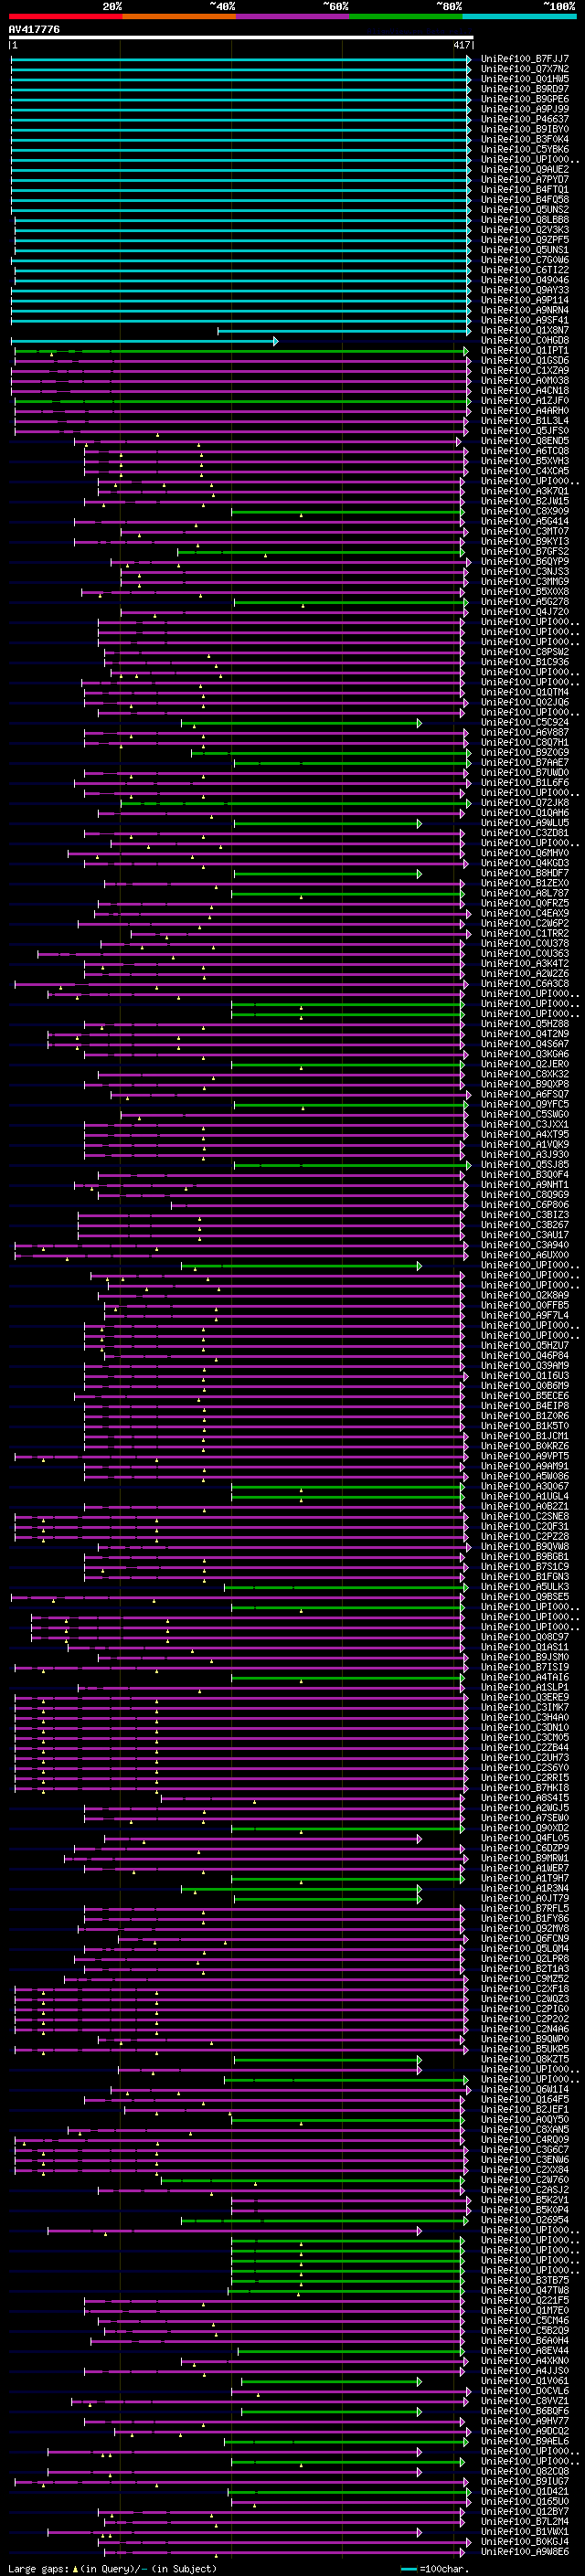Open hit UniRef100_Q9AUE2
Viewport: 585px width, 2576px height.
(x=524, y=169)
